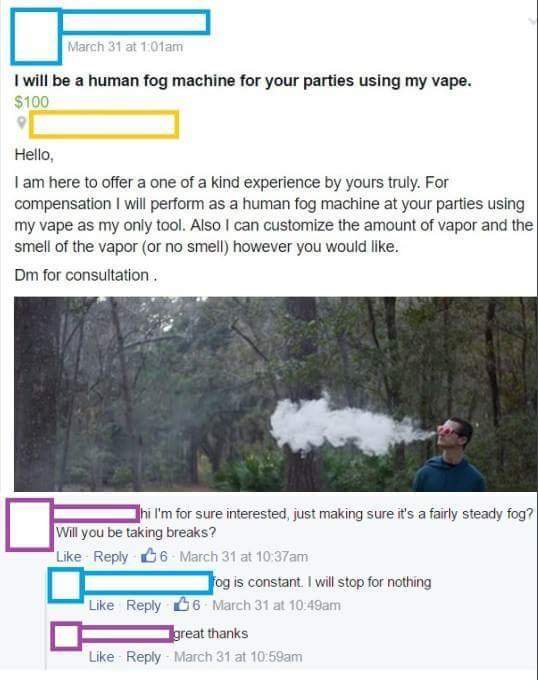Viewport: 538px width, 680px height.
Task: Click the March 31 at 10:49am timestamp
Action: coord(276,605)
